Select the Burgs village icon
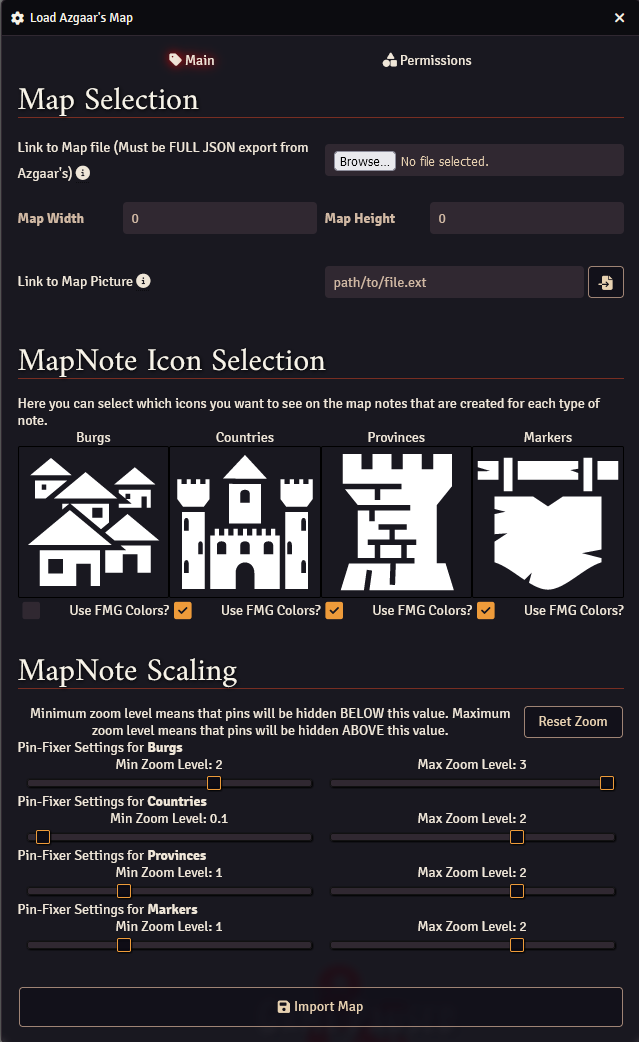 (94, 522)
